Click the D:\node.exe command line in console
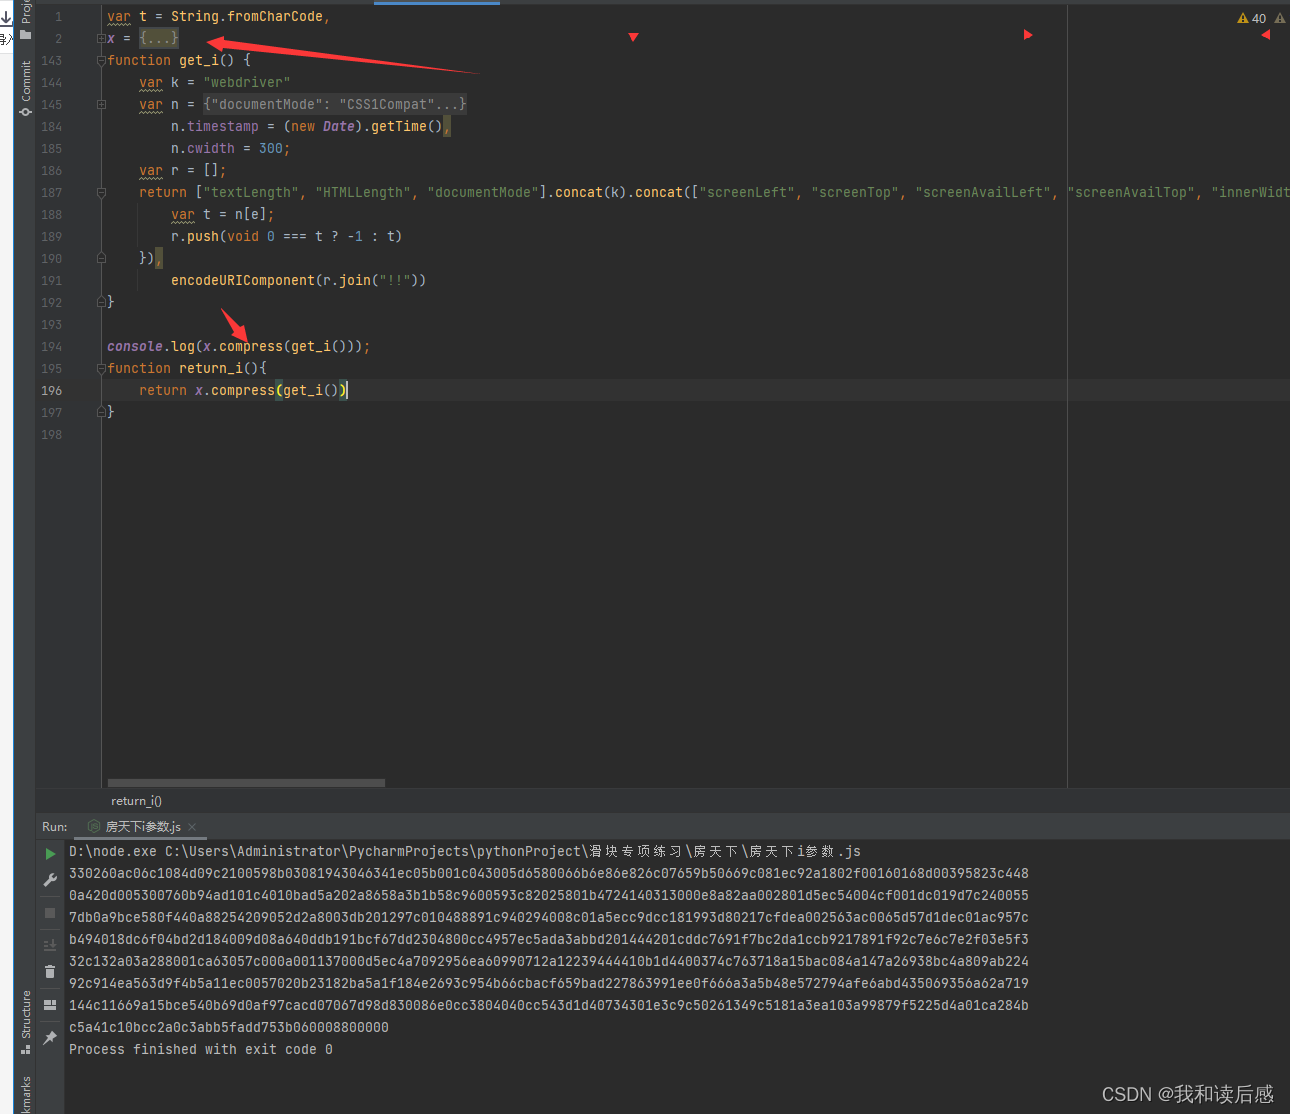The width and height of the screenshot is (1290, 1114). [465, 851]
